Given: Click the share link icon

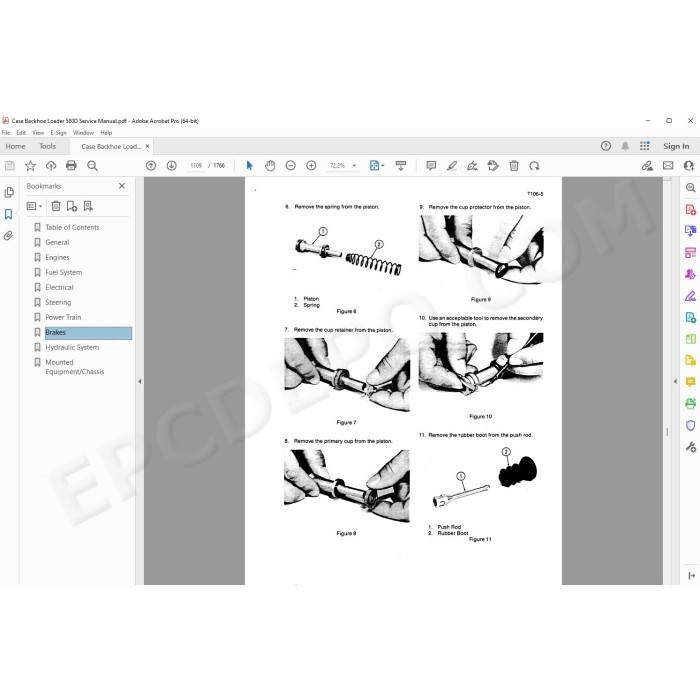Looking at the screenshot, I should click(647, 166).
